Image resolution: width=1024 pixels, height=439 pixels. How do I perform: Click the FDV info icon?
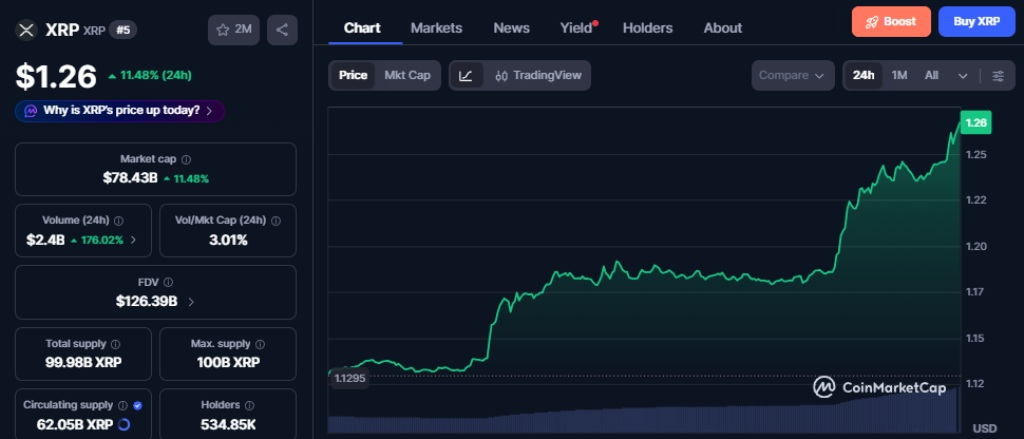(x=168, y=282)
